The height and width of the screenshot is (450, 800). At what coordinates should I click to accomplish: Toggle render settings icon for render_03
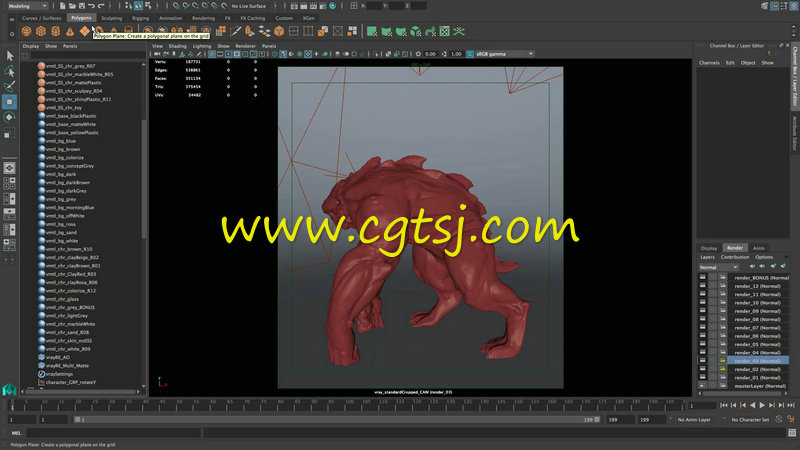point(722,361)
